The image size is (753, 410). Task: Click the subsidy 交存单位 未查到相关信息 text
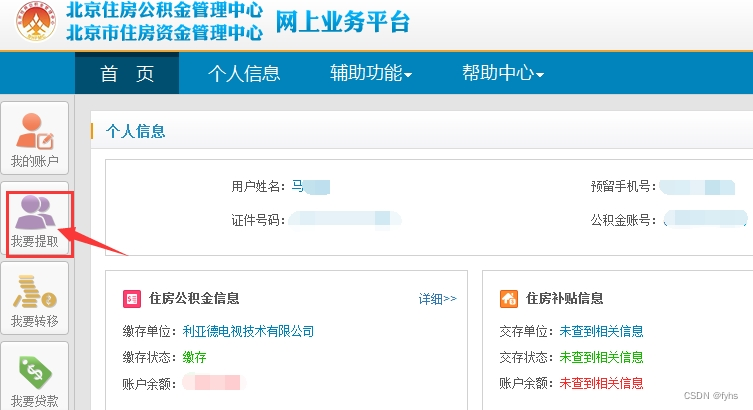tap(601, 331)
